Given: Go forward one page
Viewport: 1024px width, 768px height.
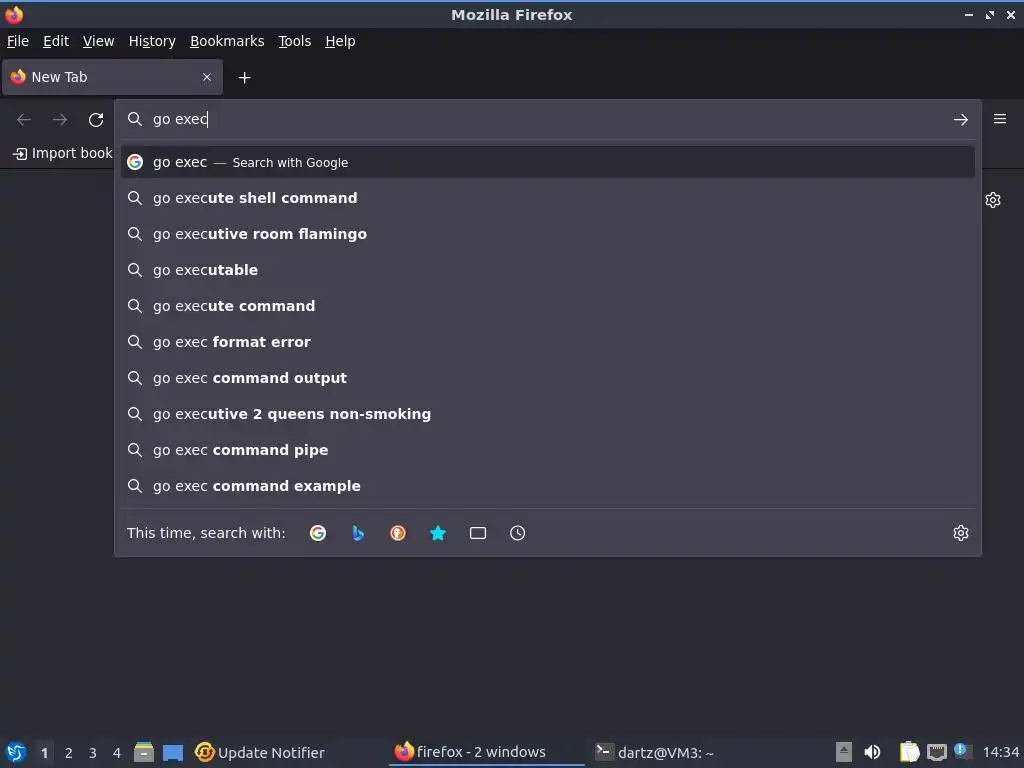Looking at the screenshot, I should tap(60, 120).
